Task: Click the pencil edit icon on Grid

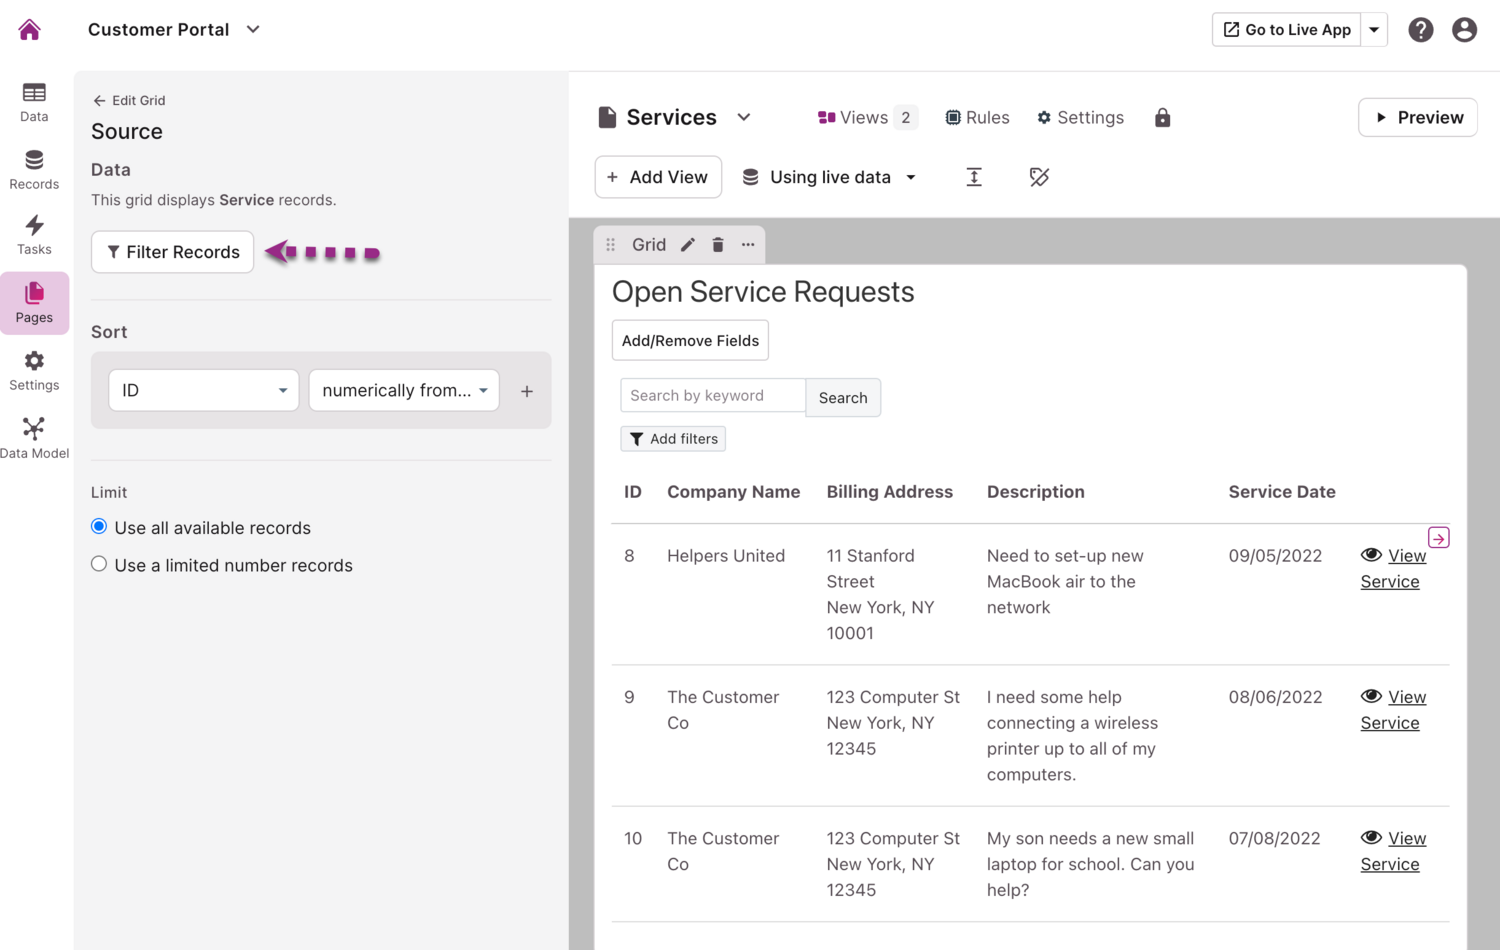Action: tap(688, 245)
